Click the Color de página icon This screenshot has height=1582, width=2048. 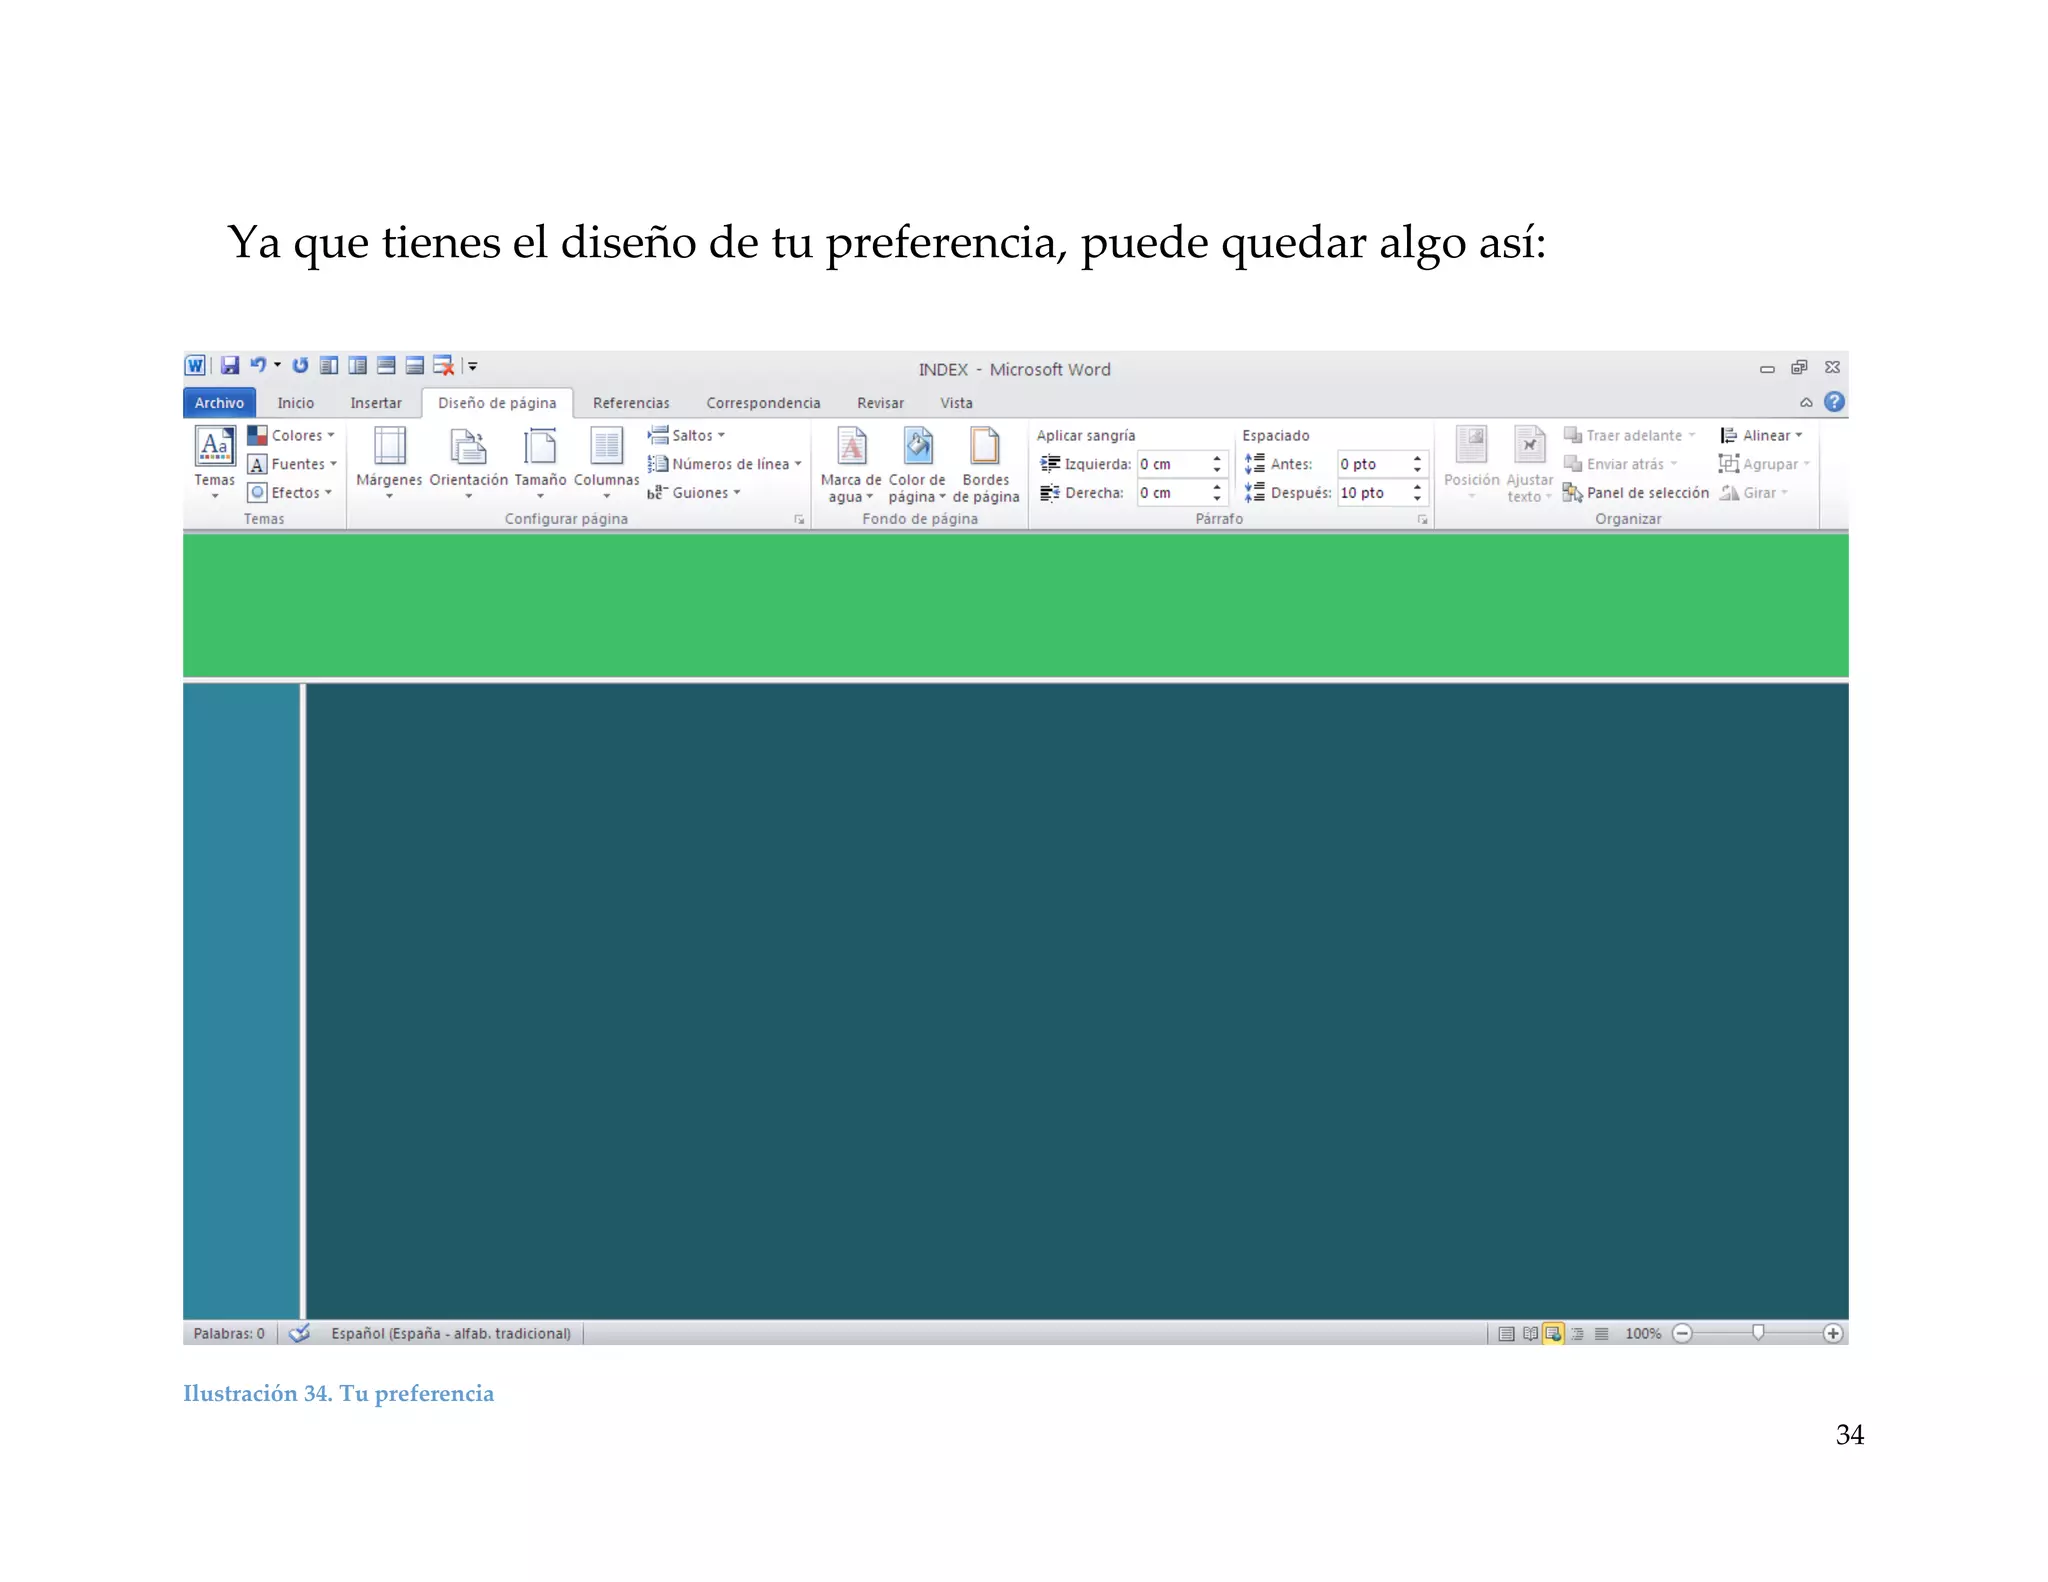tap(917, 447)
